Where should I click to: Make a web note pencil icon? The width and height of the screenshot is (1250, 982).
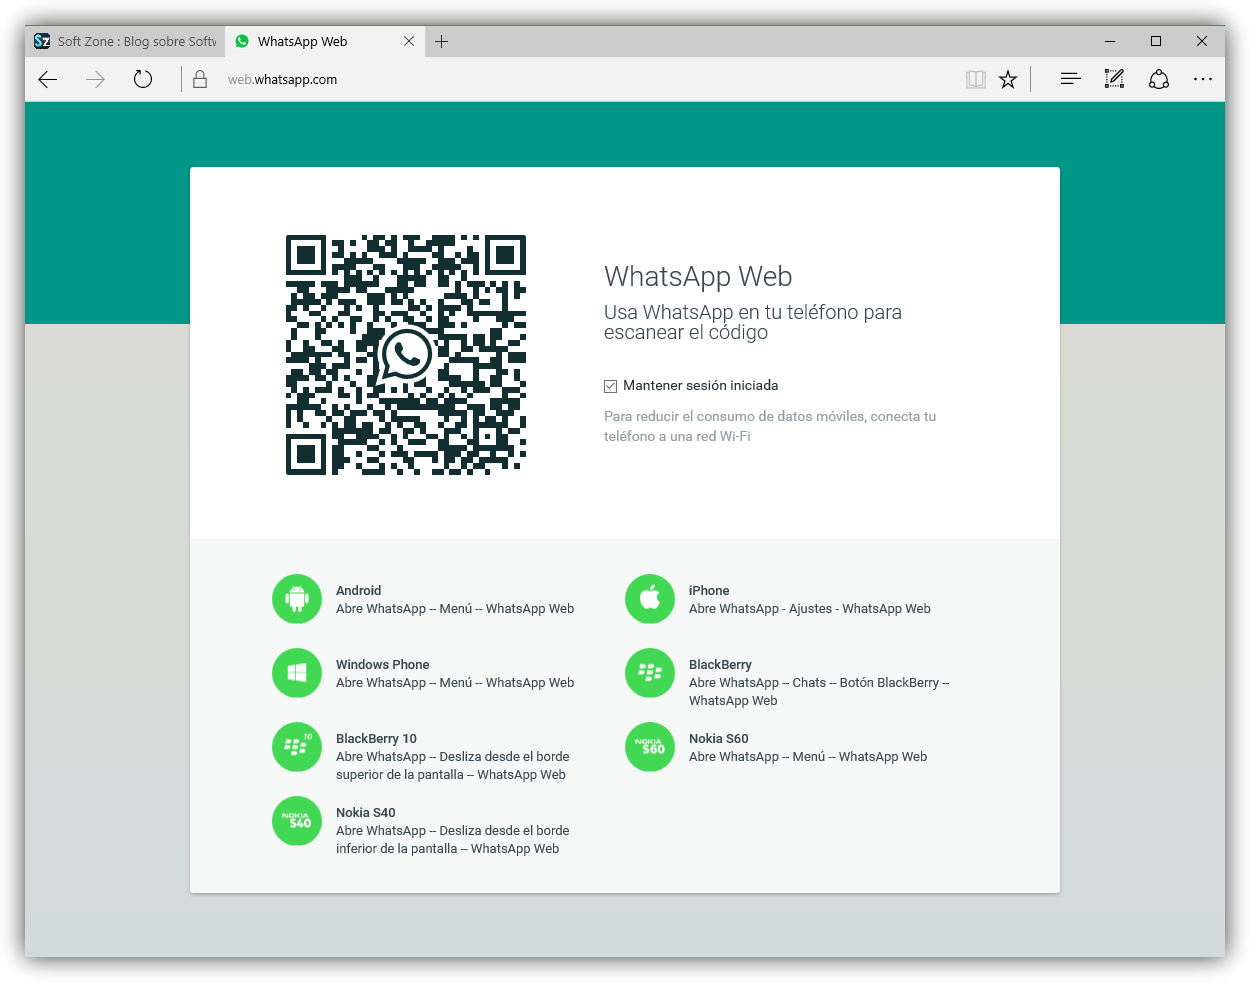pyautogui.click(x=1114, y=79)
